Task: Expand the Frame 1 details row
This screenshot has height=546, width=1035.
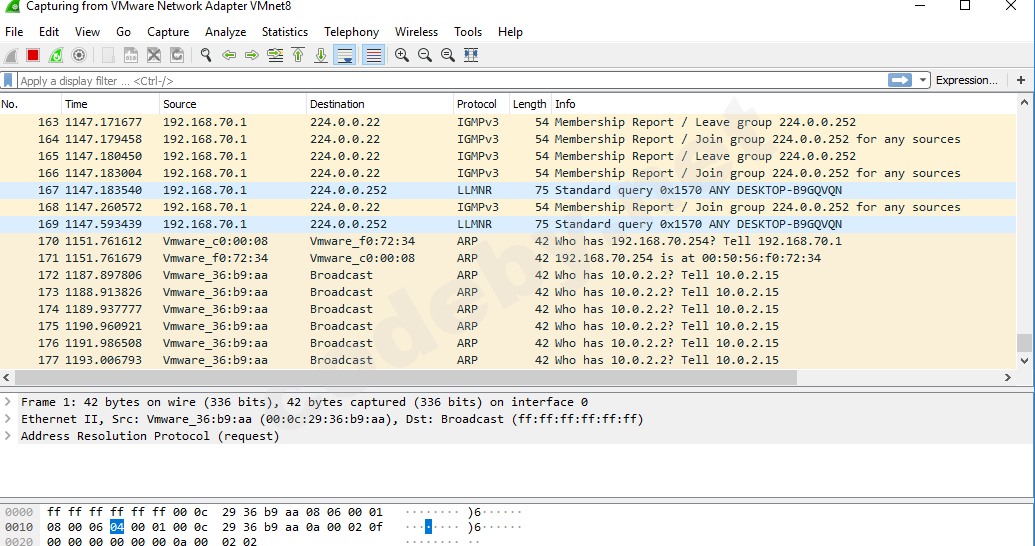Action: tap(9, 402)
